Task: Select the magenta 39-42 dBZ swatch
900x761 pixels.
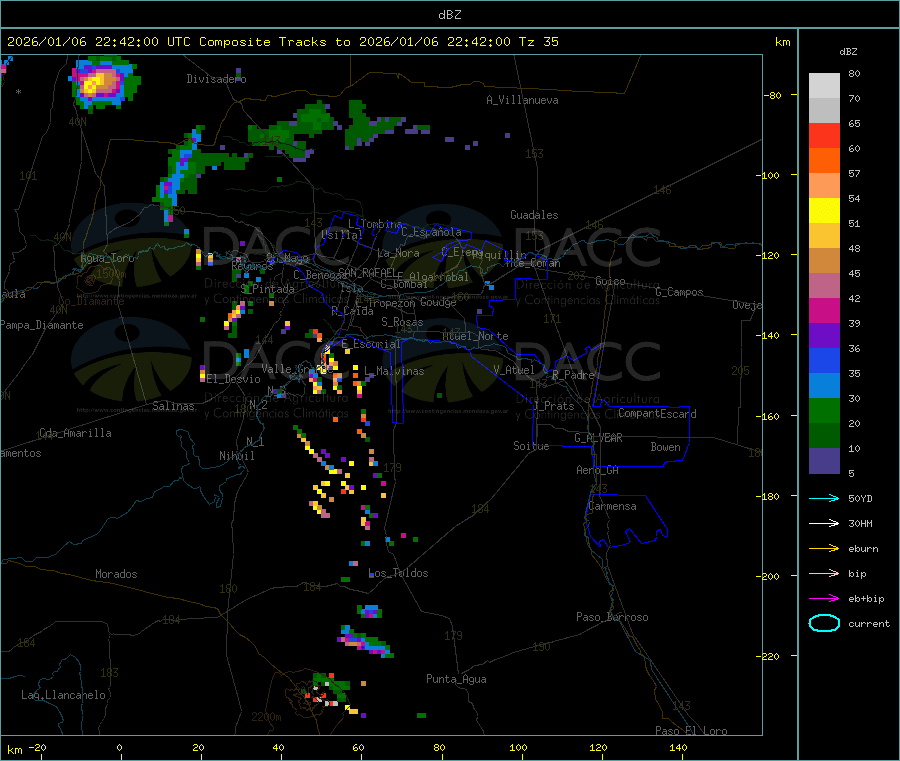Action: click(x=824, y=310)
